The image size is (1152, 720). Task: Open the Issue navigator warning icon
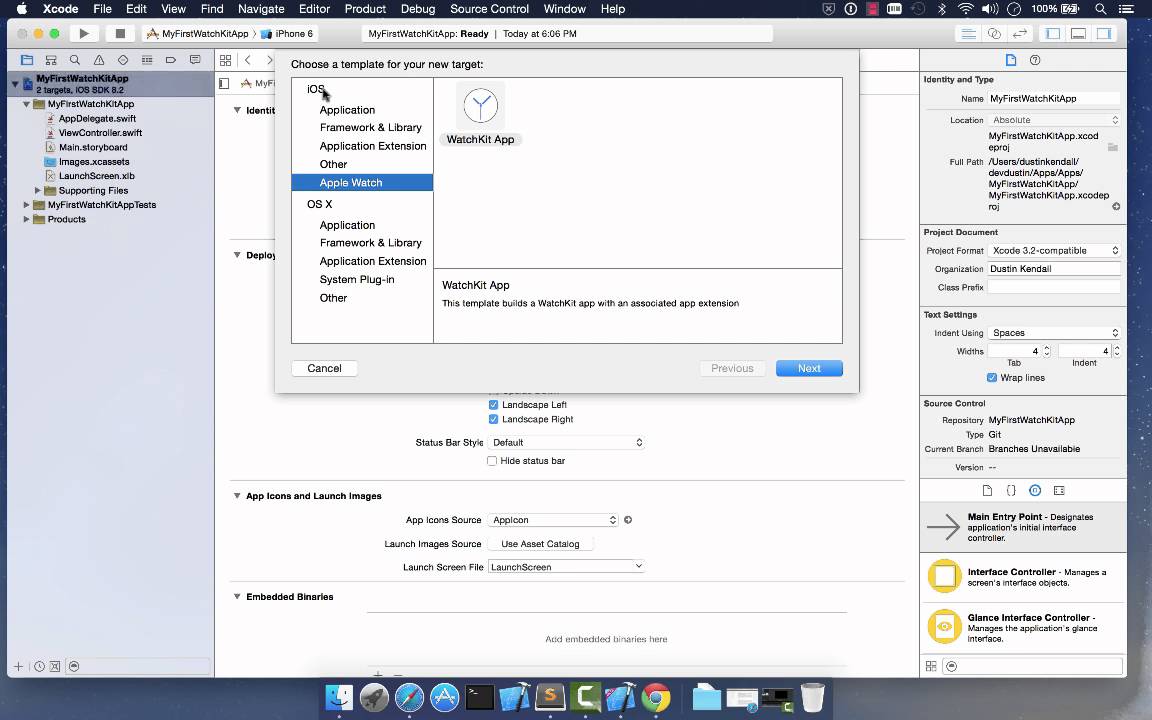98,60
